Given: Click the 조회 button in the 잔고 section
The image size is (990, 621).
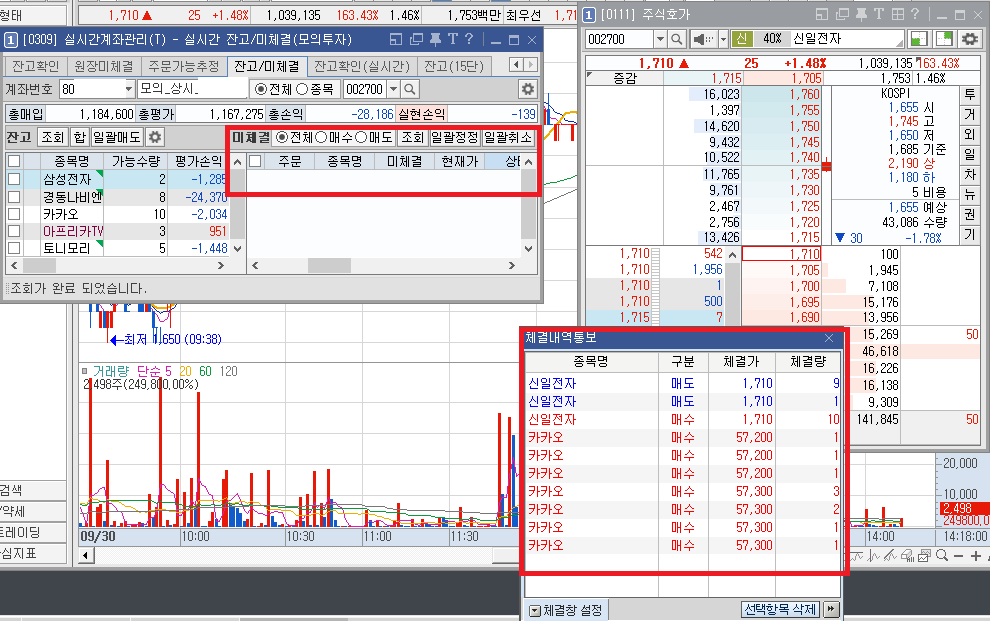Looking at the screenshot, I should click(52, 137).
